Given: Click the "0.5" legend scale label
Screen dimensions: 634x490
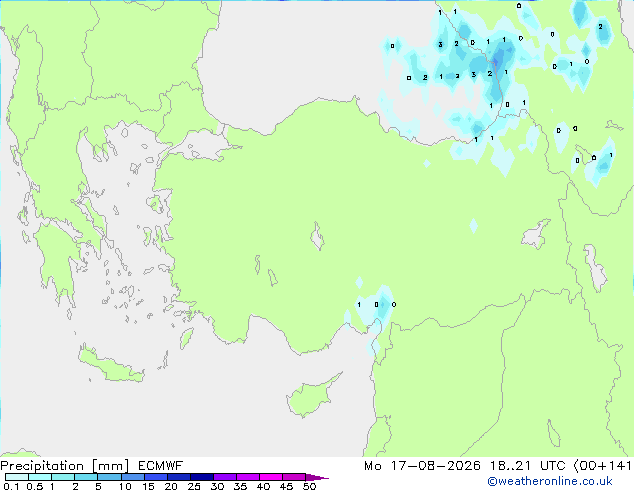Looking at the screenshot, I should click(x=34, y=486).
